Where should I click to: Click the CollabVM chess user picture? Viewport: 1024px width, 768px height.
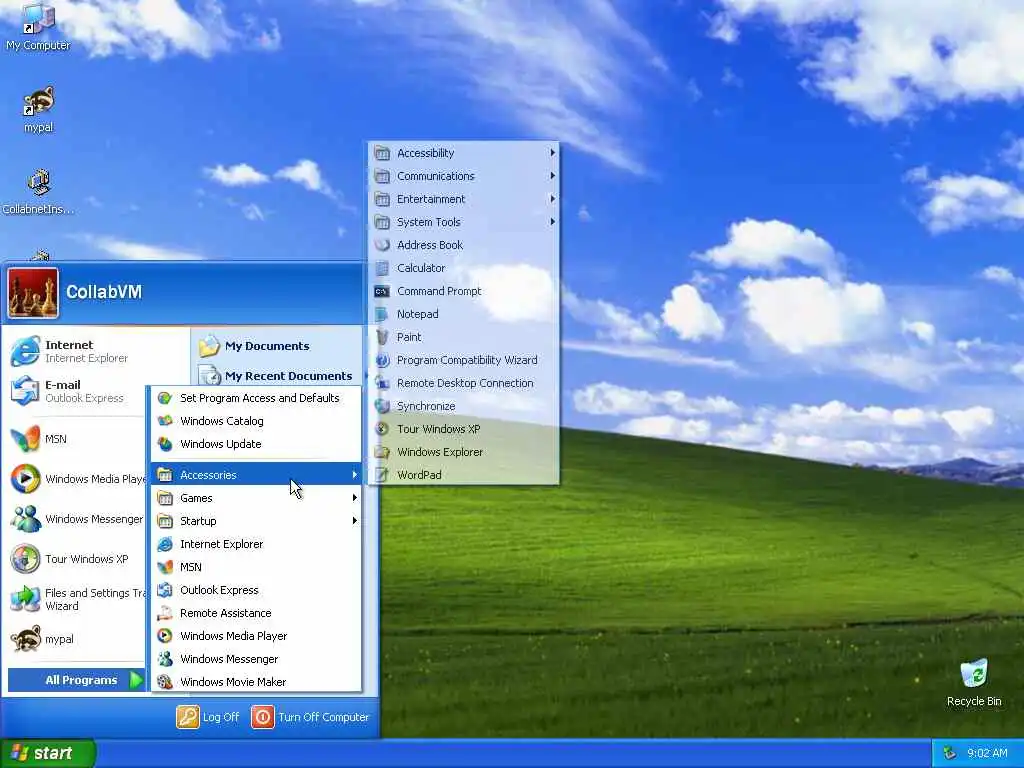coord(33,293)
